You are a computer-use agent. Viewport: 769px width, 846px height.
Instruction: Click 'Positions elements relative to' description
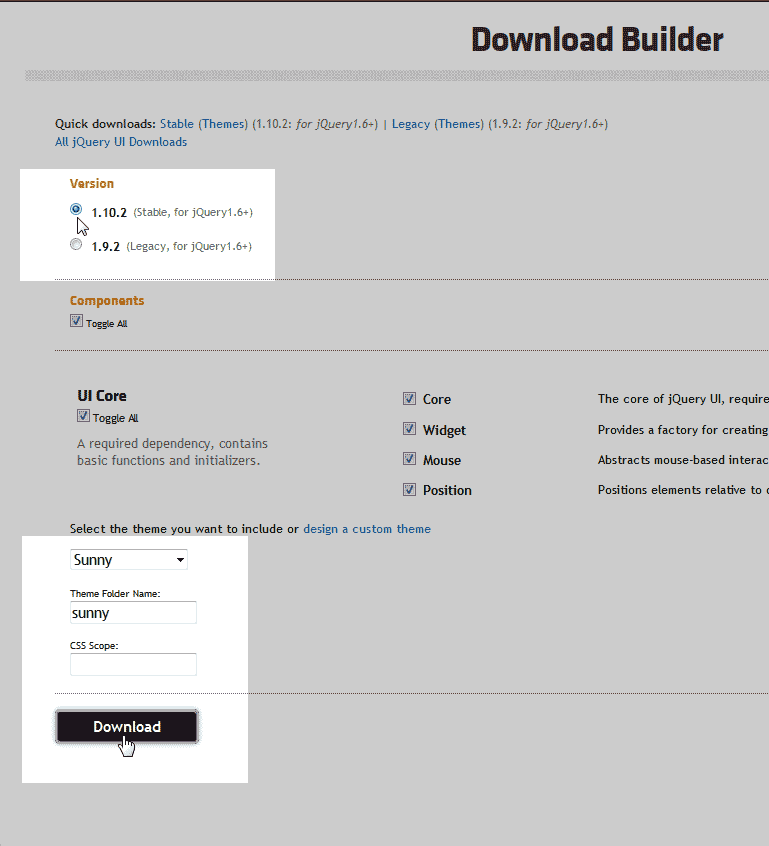[683, 490]
